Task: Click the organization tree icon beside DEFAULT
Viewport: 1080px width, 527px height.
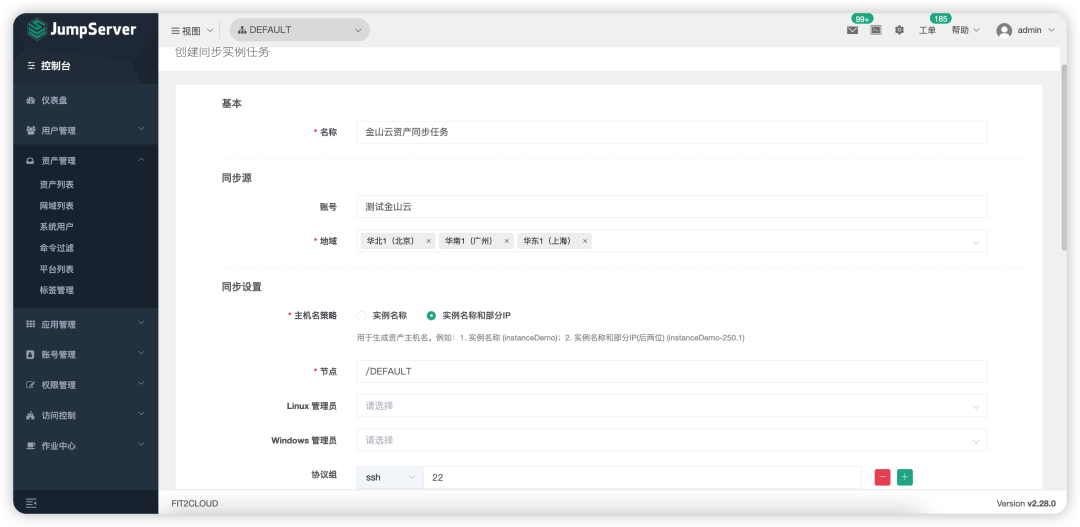Action: (242, 30)
